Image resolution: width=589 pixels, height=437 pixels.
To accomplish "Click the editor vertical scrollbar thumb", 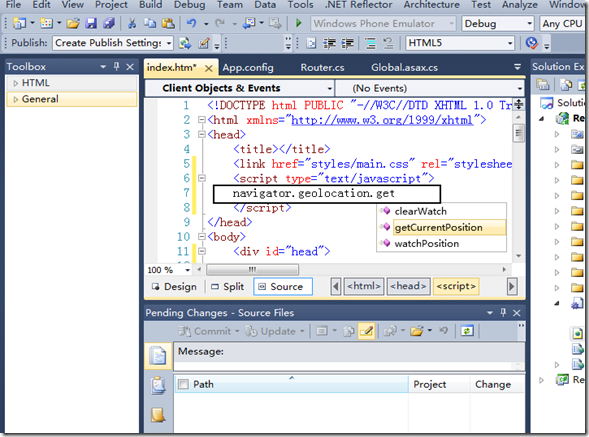I will [518, 133].
